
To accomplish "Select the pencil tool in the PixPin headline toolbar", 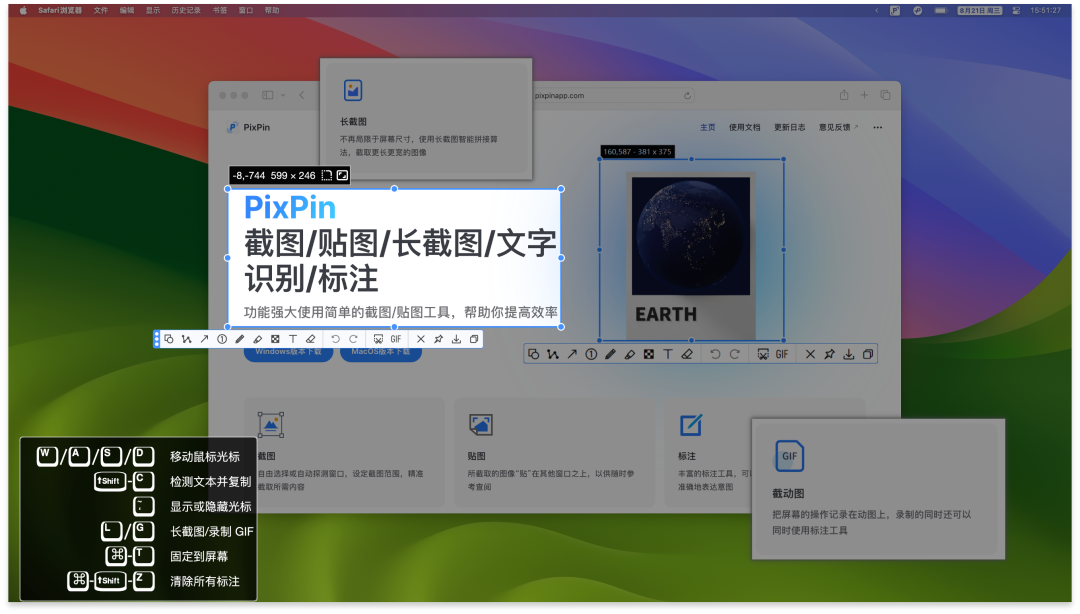I will click(x=240, y=339).
